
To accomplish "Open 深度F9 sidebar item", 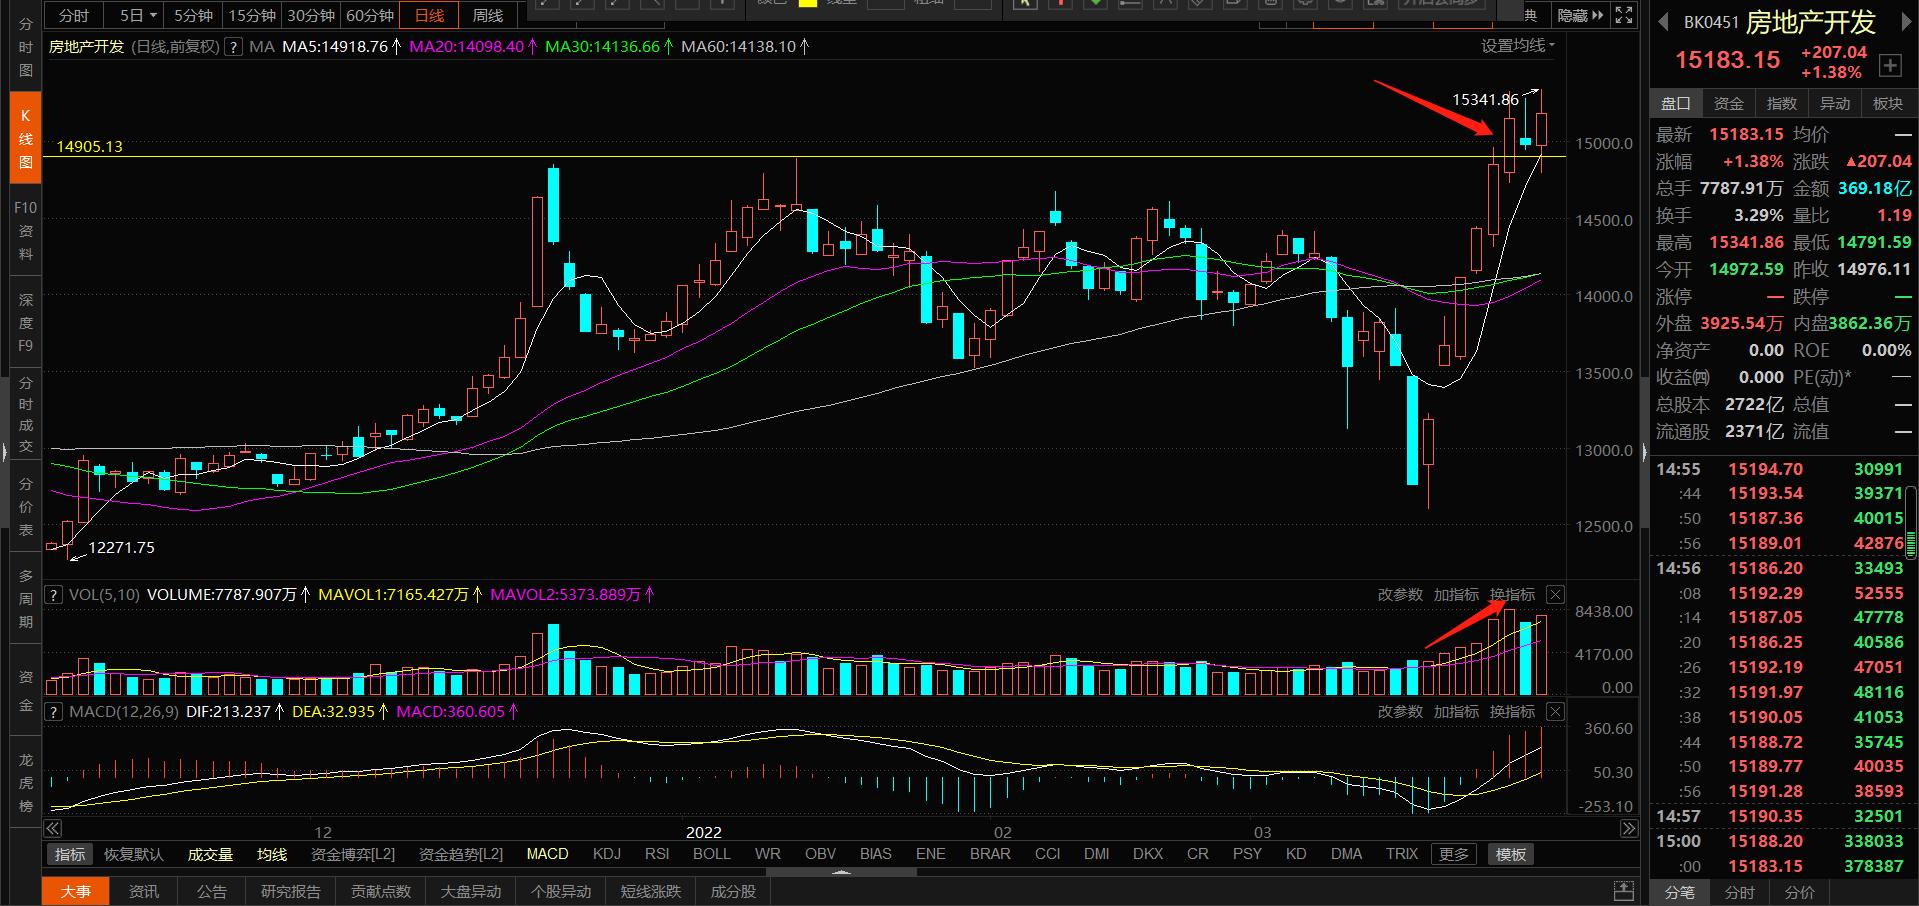I will point(26,323).
